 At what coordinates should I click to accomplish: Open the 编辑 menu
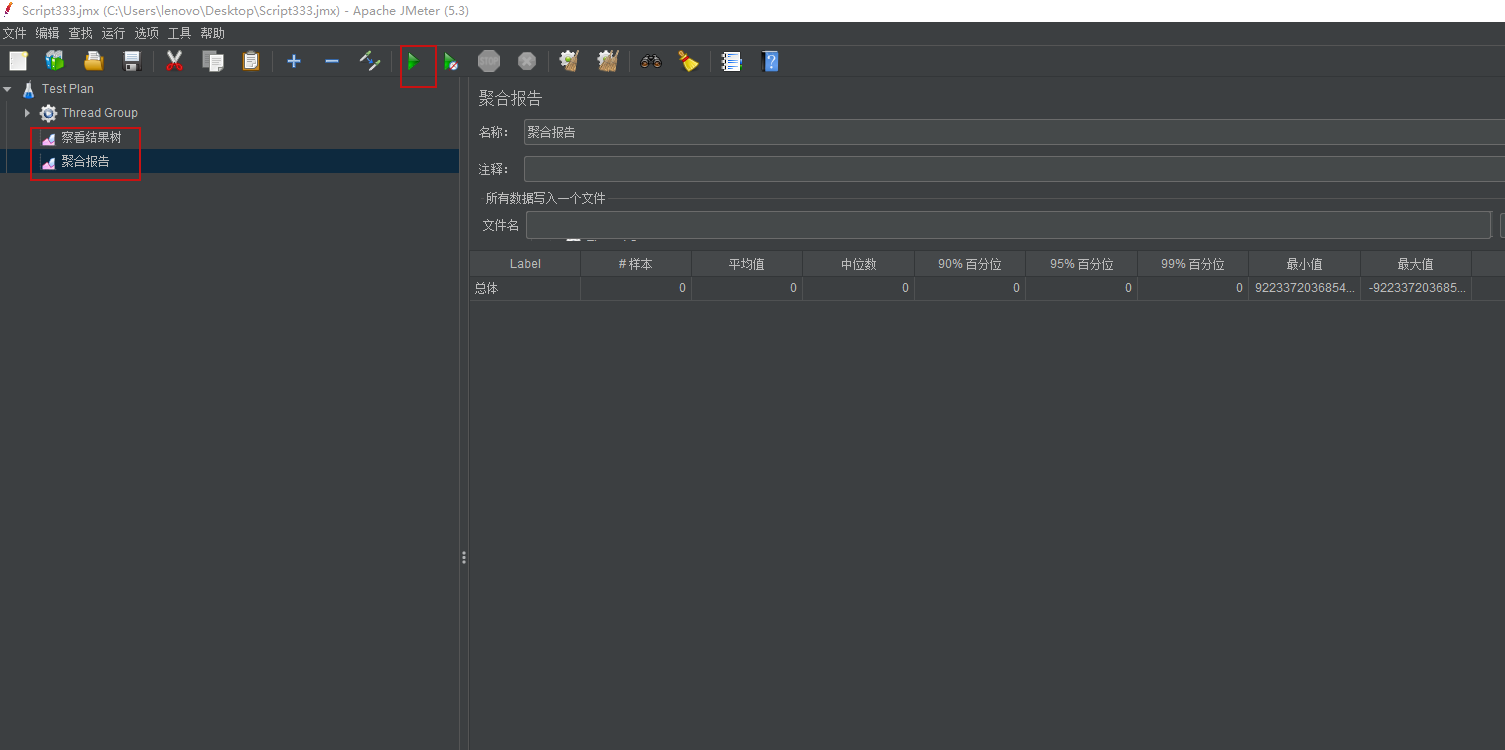(47, 33)
